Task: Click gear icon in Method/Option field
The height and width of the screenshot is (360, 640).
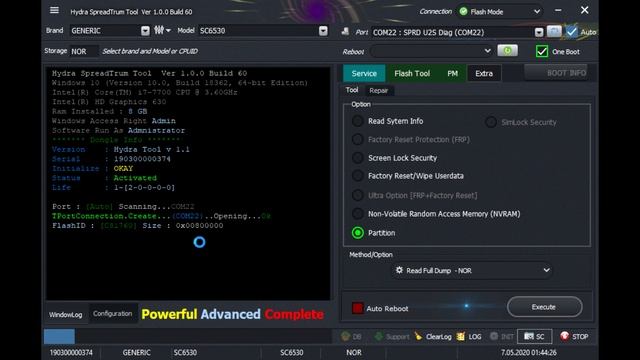Action: (399, 270)
